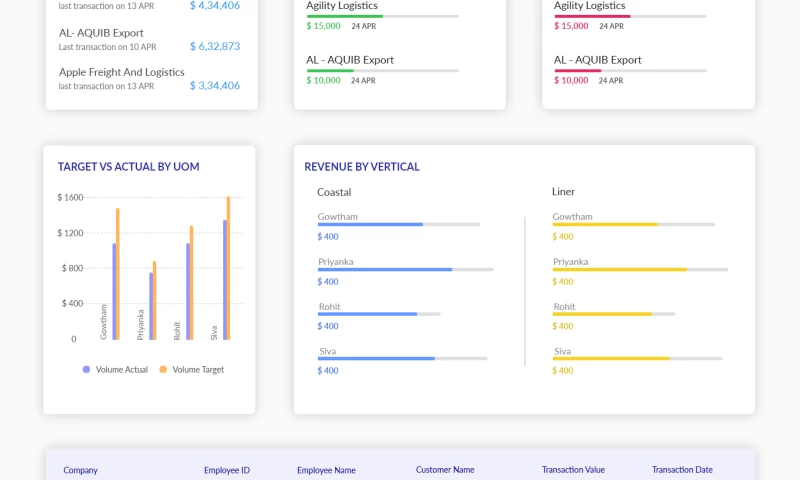Image resolution: width=800 pixels, height=480 pixels.
Task: Sort by Customer Name column header
Action: click(445, 469)
